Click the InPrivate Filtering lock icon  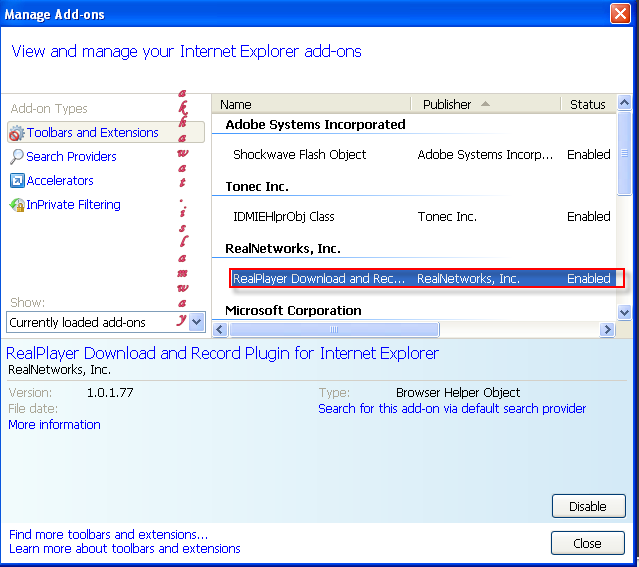tap(17, 205)
